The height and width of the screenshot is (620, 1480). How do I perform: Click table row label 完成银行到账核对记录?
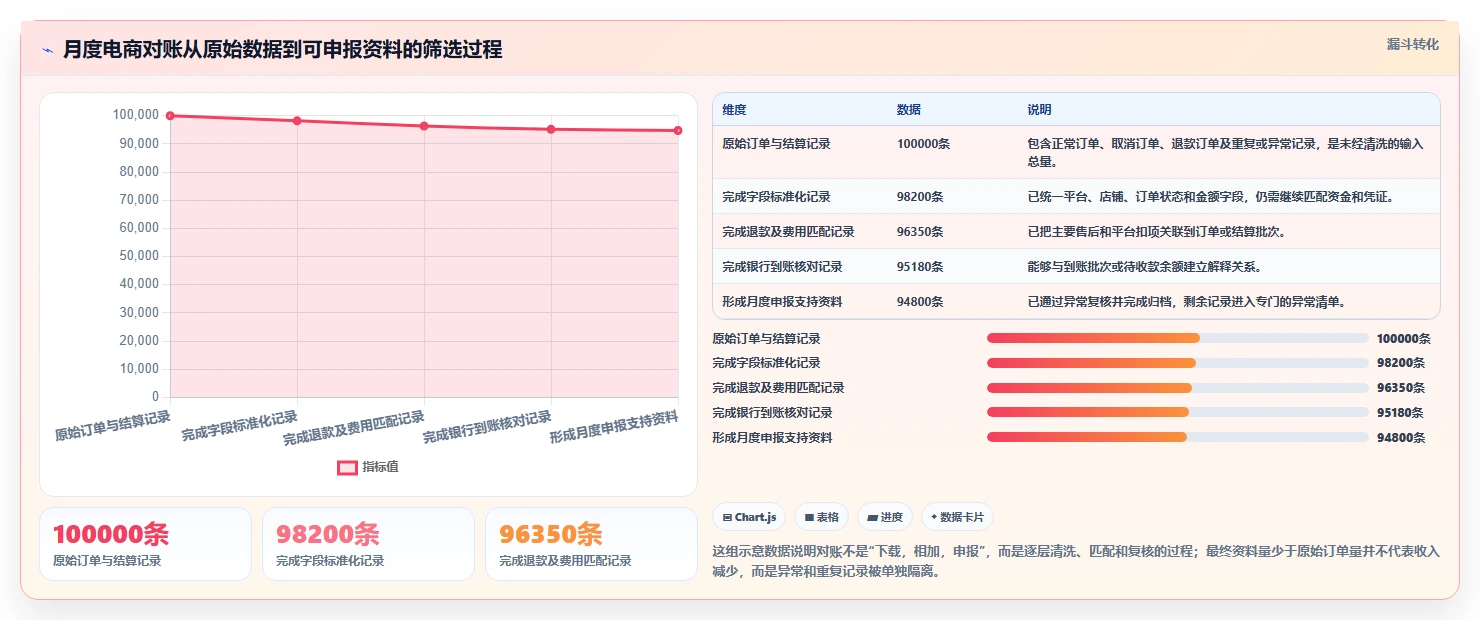click(782, 267)
